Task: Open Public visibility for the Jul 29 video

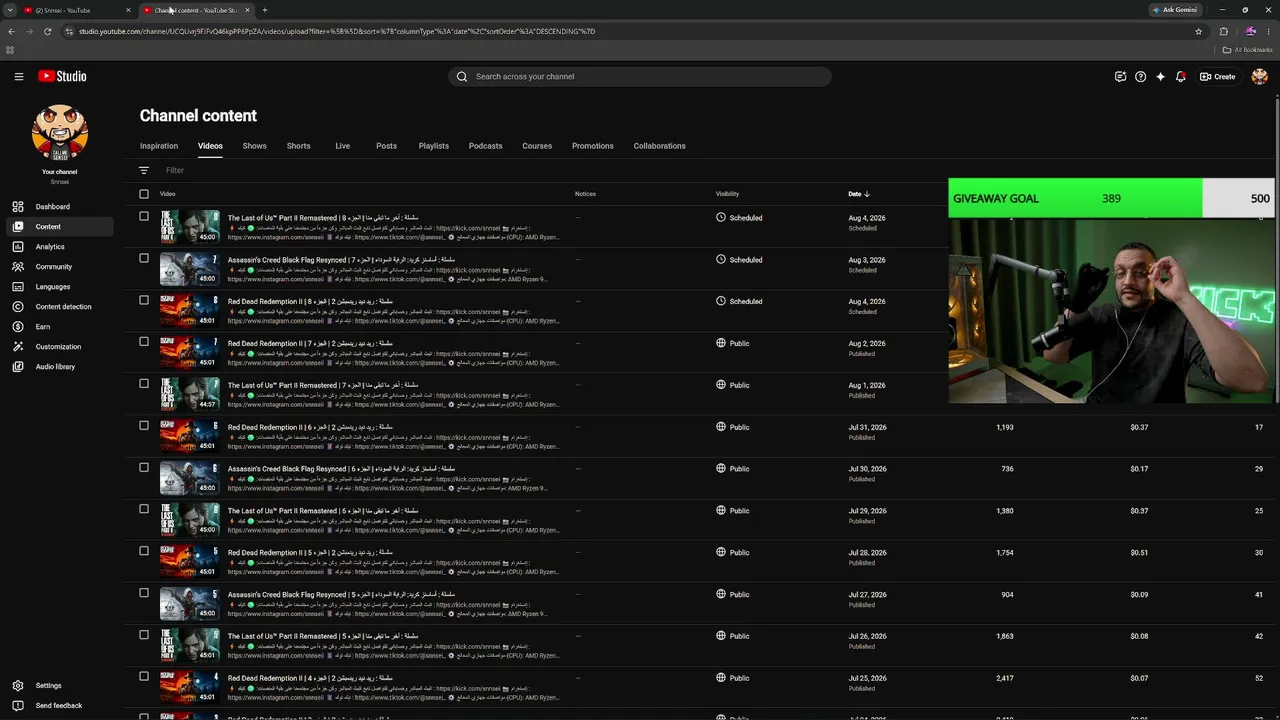Action: [733, 511]
